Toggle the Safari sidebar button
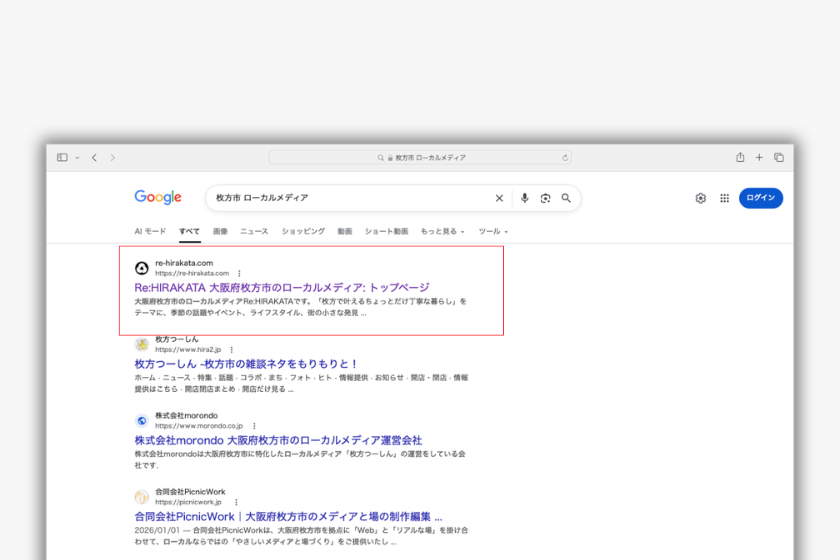Screen dimensions: 840x560 point(62,158)
